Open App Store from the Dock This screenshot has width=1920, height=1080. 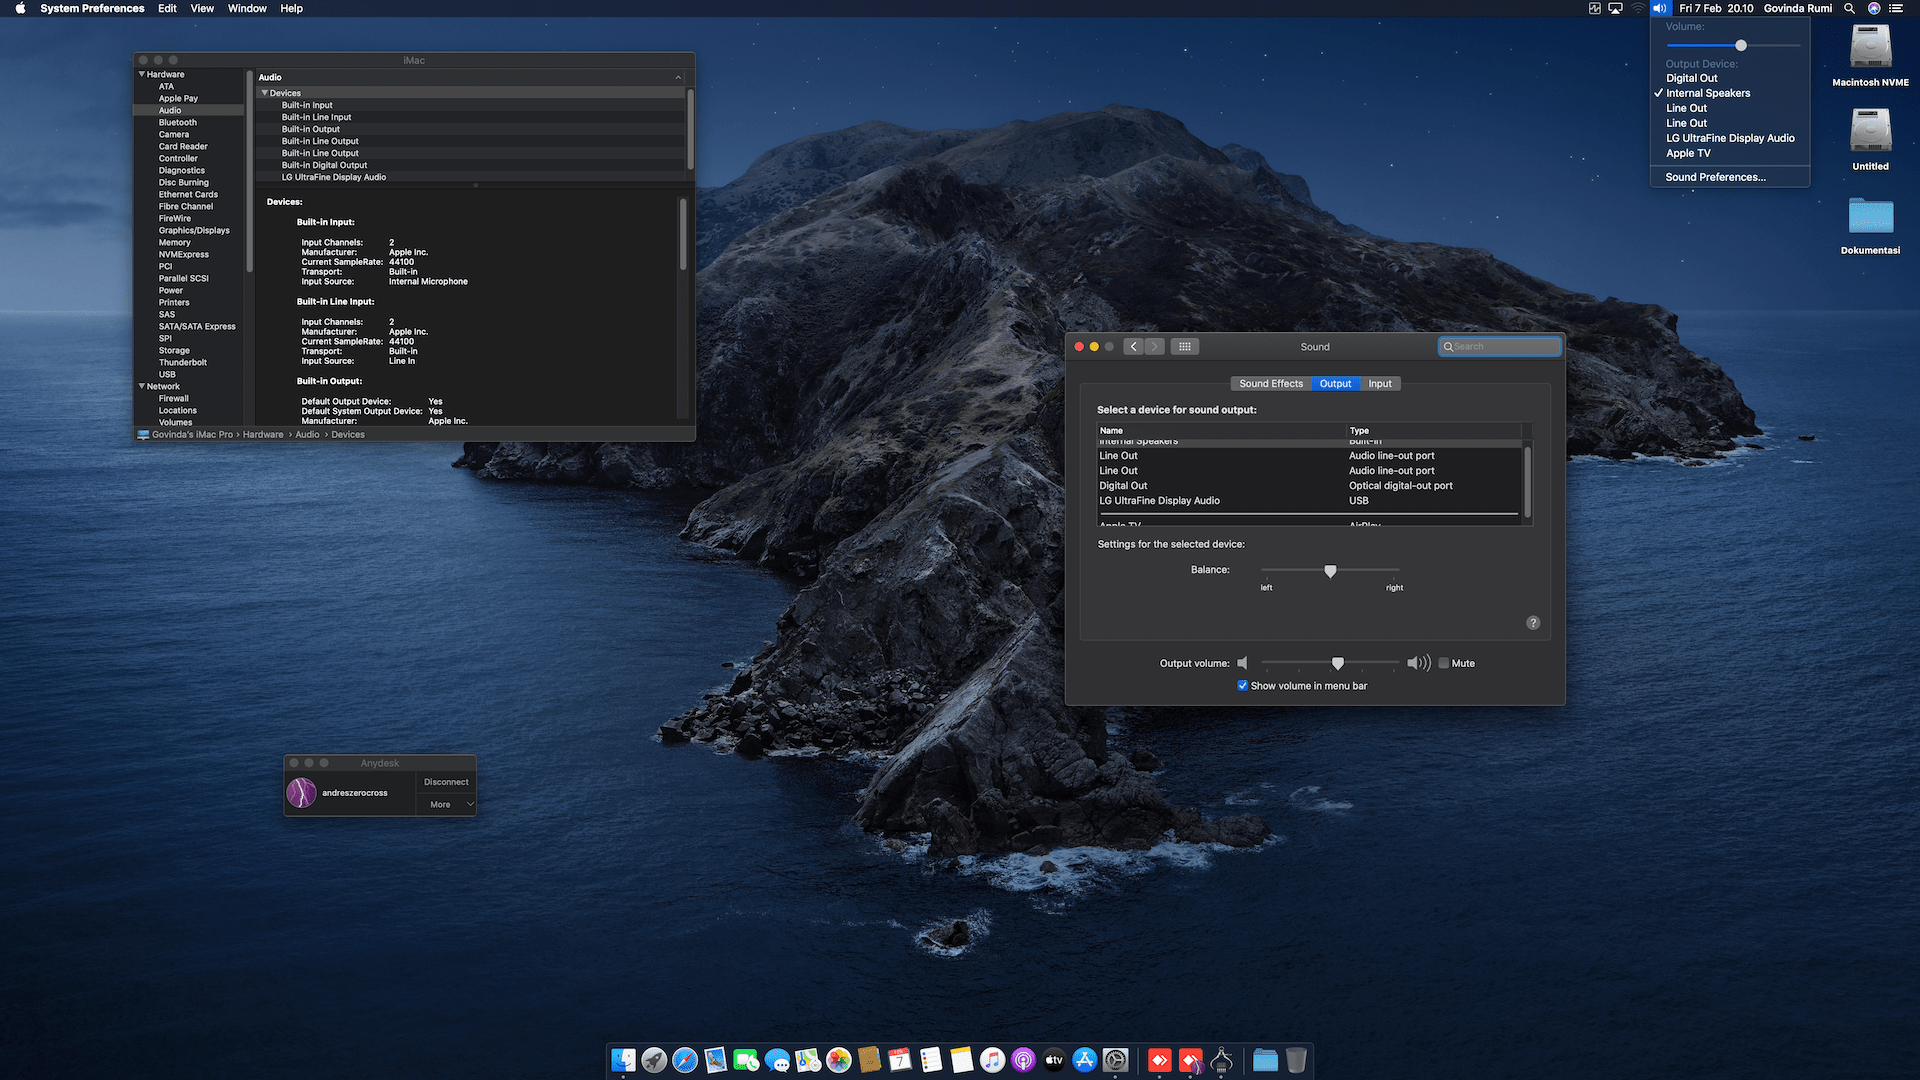(1085, 1060)
